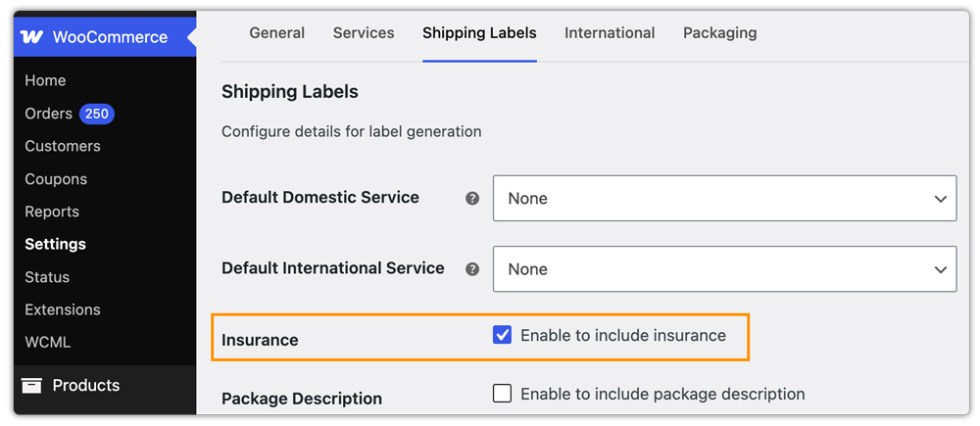Click the Domestic Service dropdown chevron arrow

pos(940,199)
